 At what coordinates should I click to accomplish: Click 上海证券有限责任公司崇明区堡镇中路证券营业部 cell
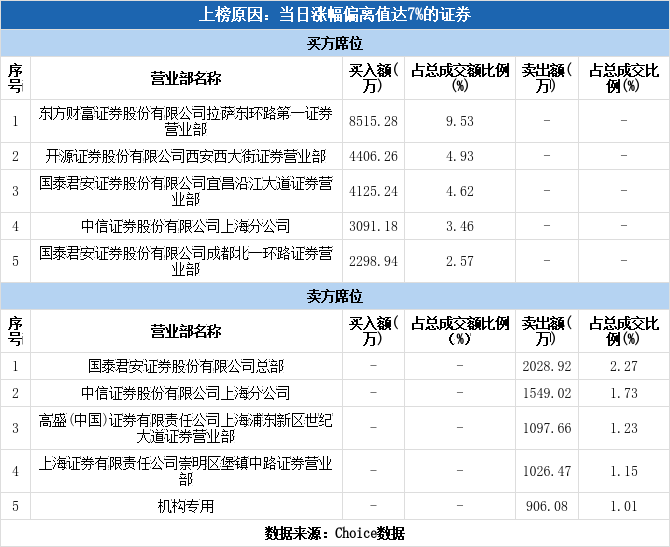[186, 471]
